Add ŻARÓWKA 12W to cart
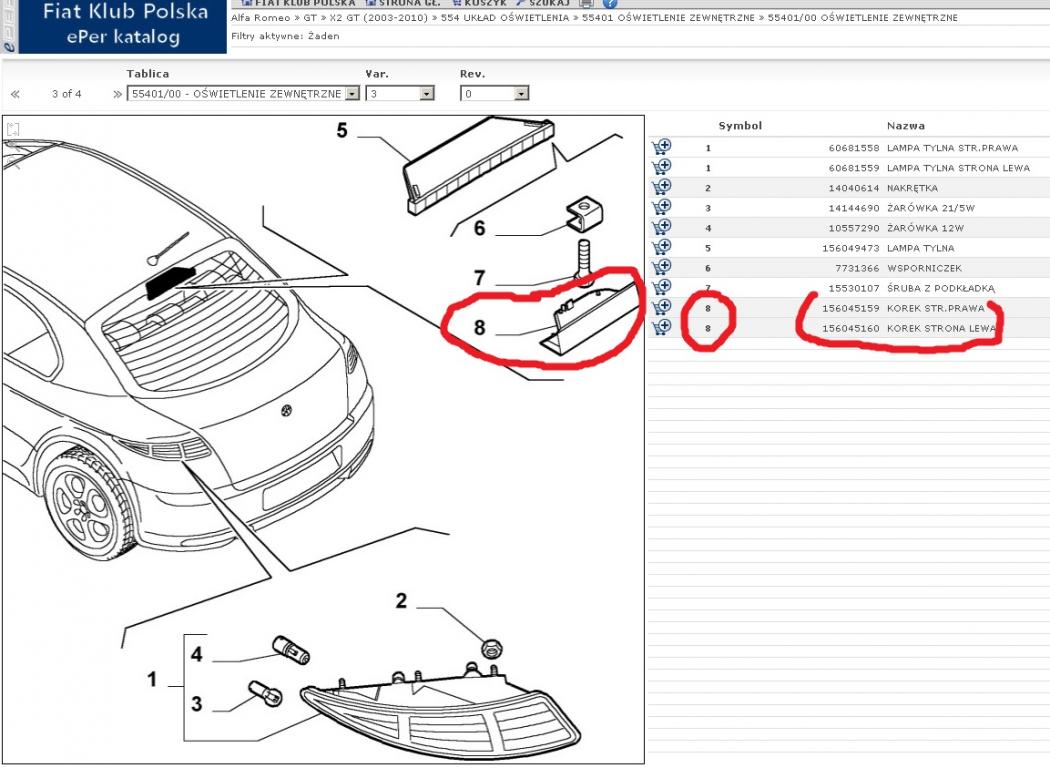 (661, 227)
